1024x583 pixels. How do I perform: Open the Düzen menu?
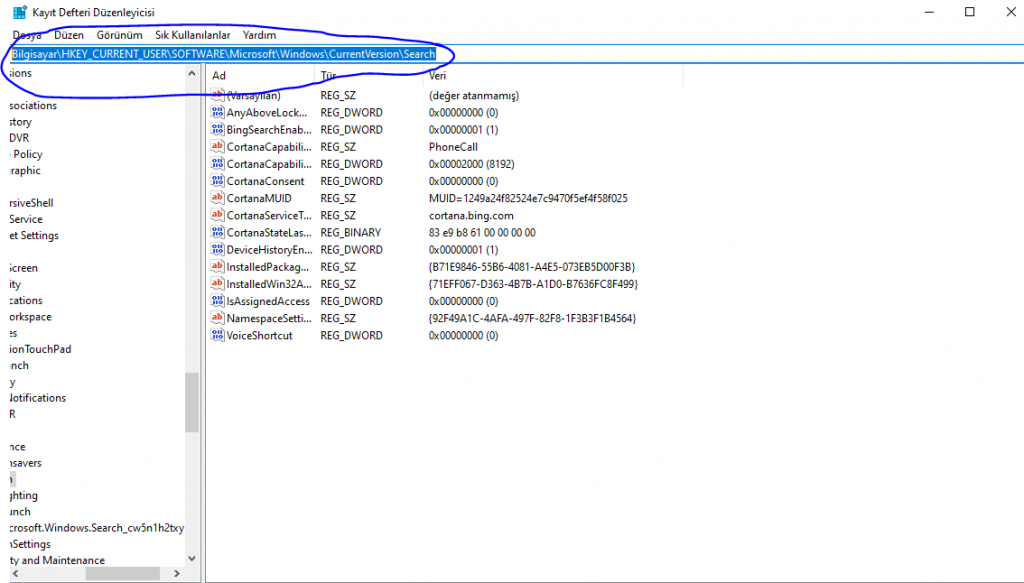click(x=69, y=35)
